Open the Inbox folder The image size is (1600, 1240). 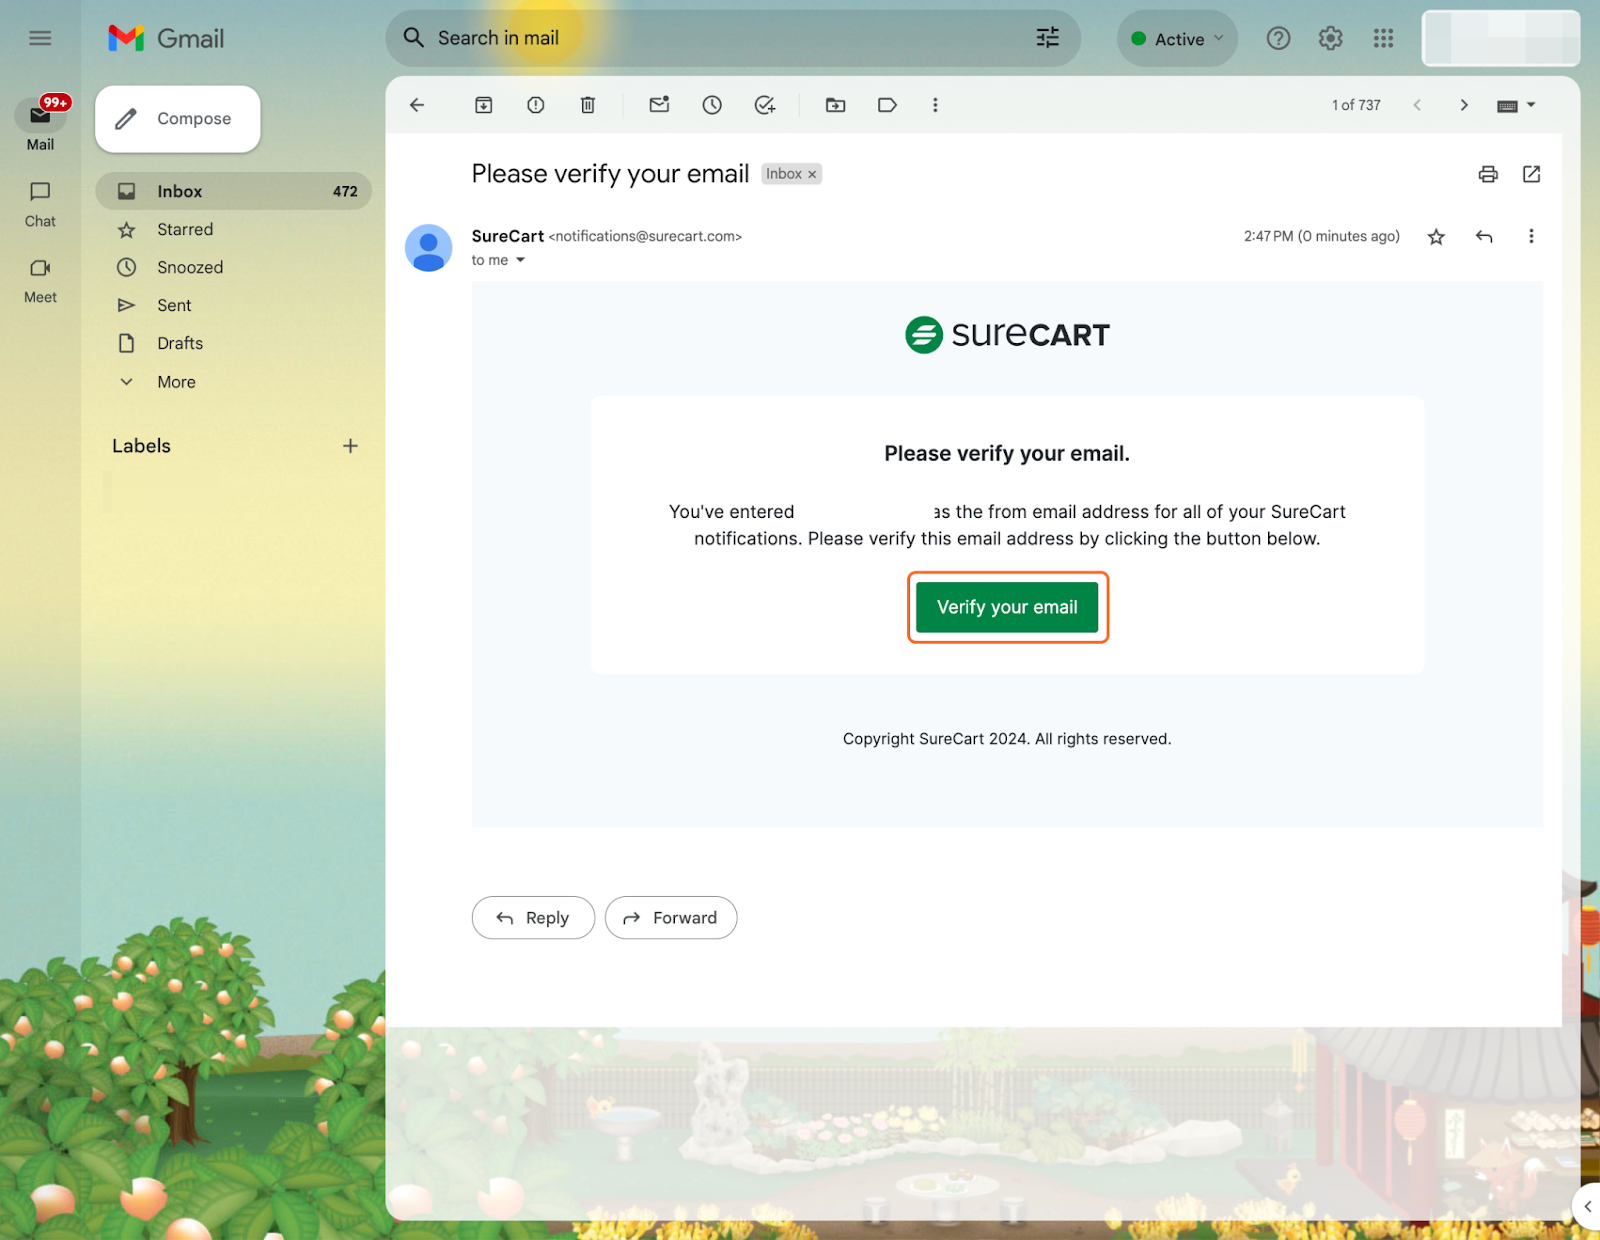(x=233, y=191)
